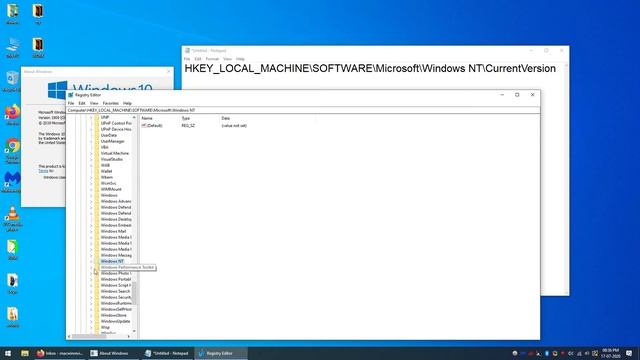Click the taskbar clock and date
This screenshot has height=360, width=640.
tap(611, 353)
